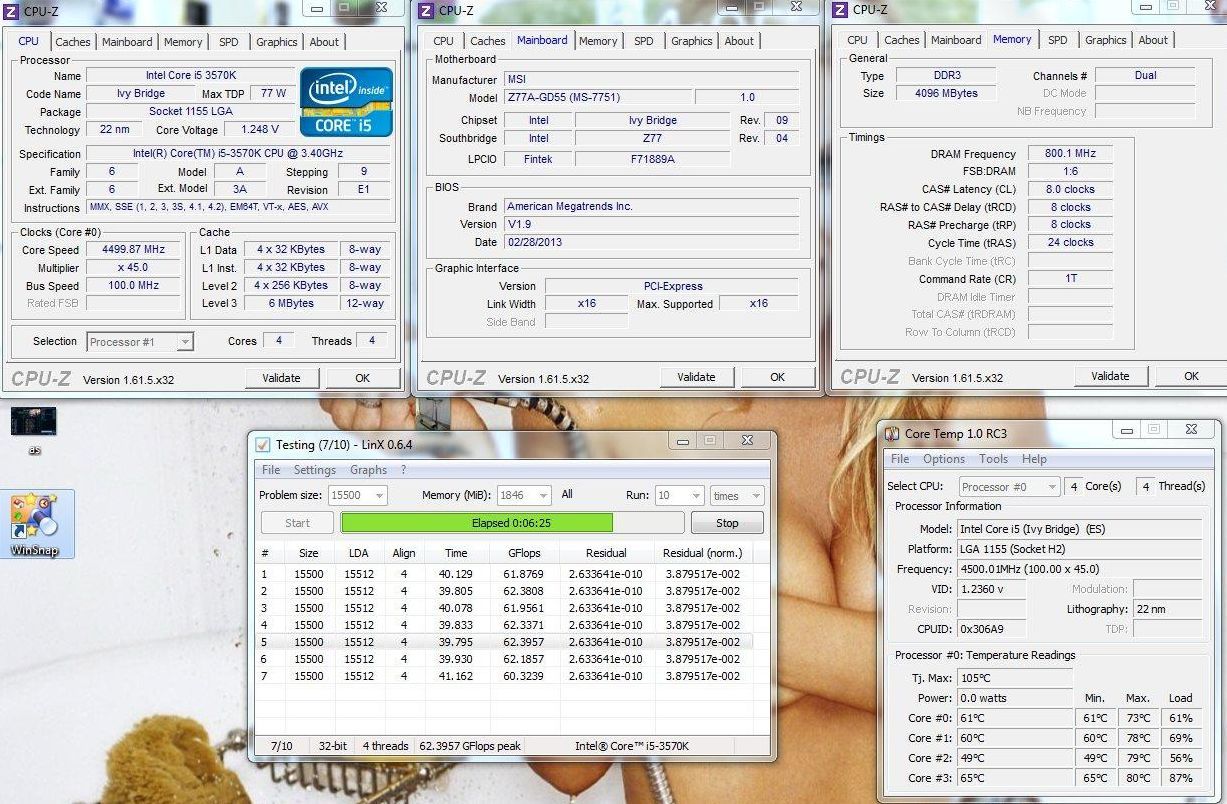Select LinX result row 7 with 60.3239 GFlops
The height and width of the screenshot is (804, 1227).
coord(505,676)
